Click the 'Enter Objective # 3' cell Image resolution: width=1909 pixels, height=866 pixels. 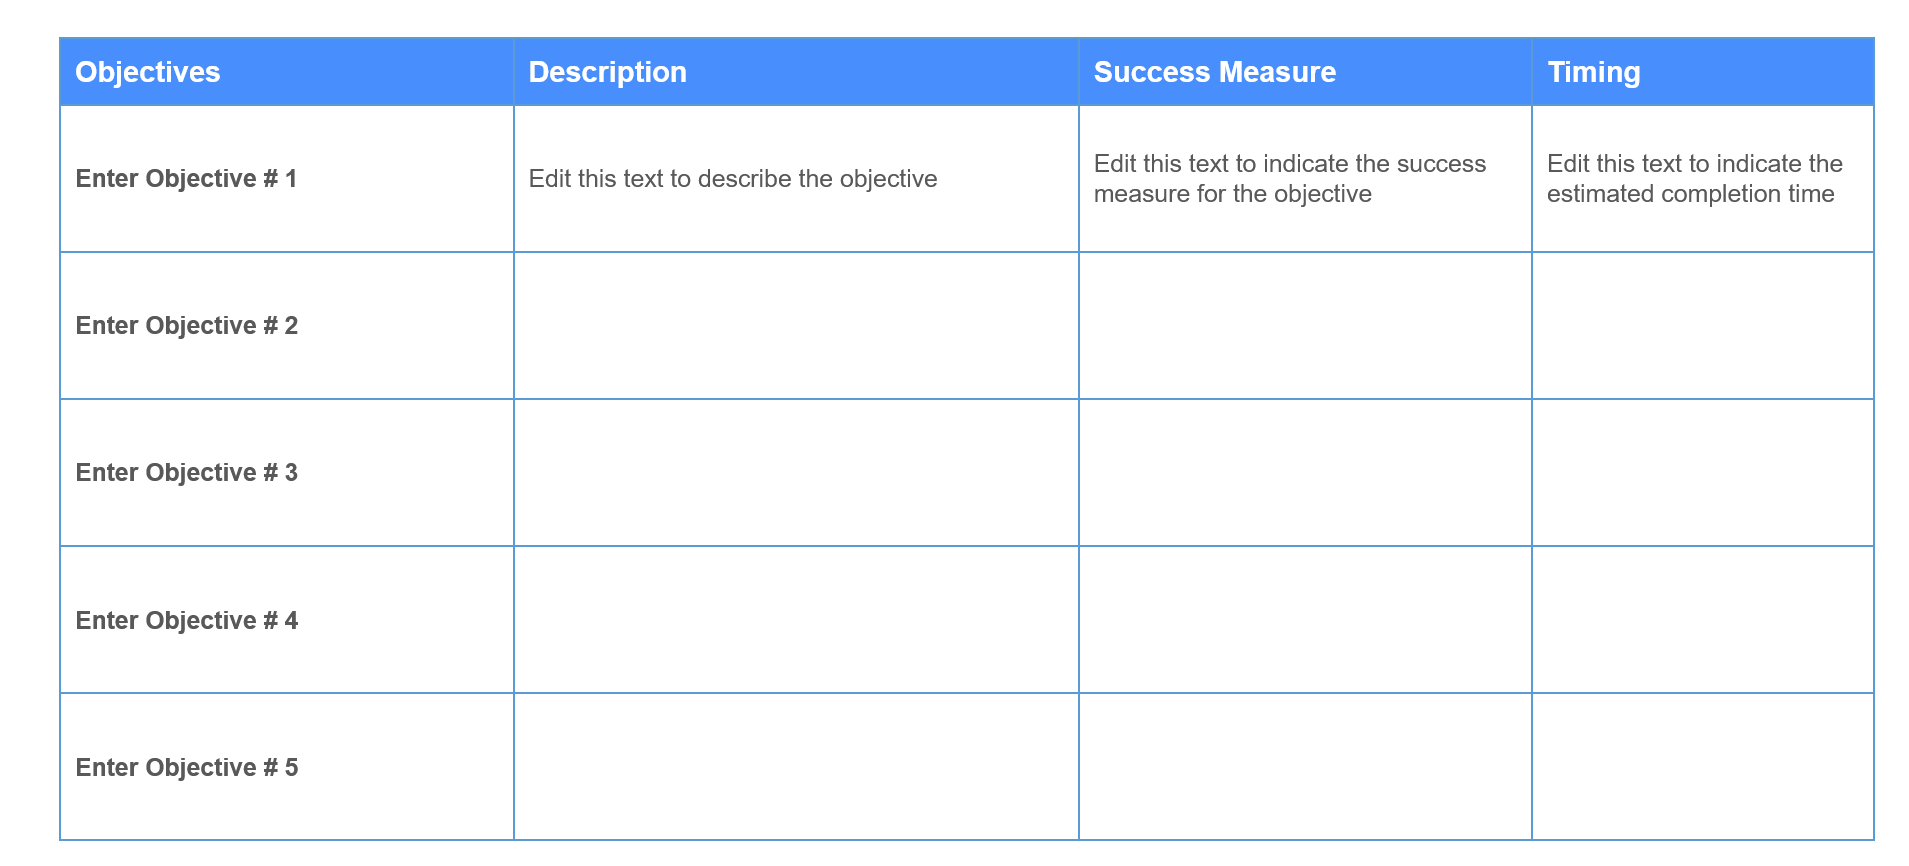click(186, 473)
